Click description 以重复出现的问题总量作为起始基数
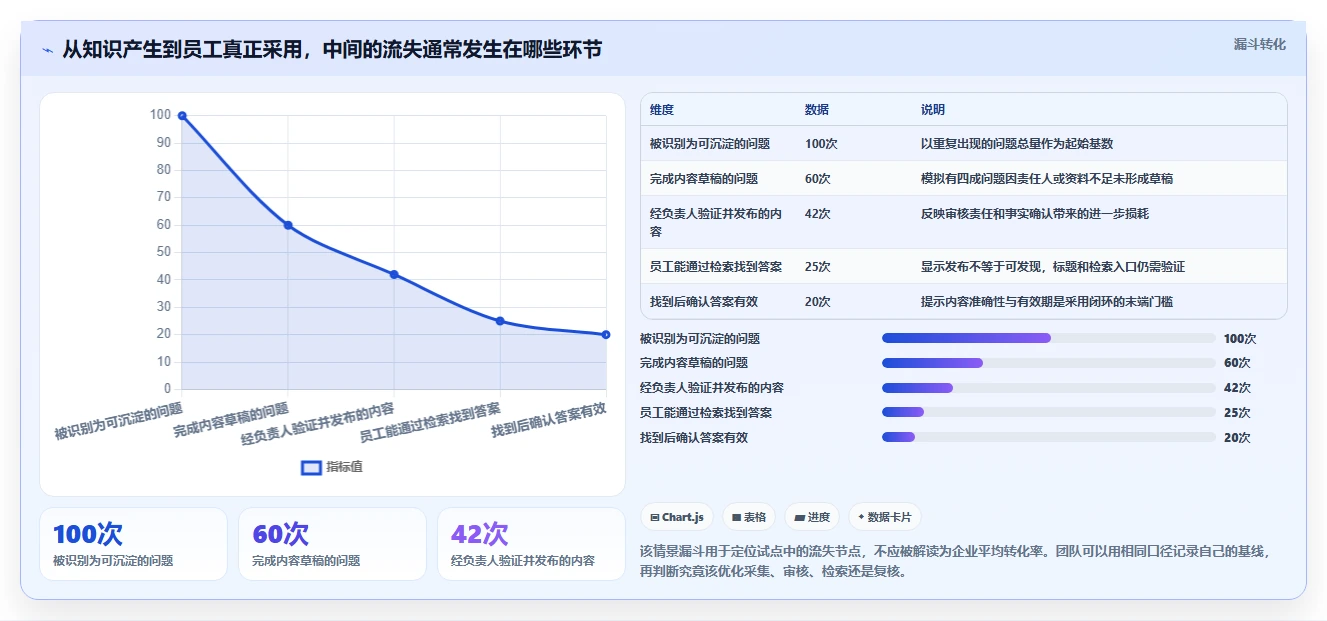Viewport: 1327px width, 621px height. point(1017,144)
